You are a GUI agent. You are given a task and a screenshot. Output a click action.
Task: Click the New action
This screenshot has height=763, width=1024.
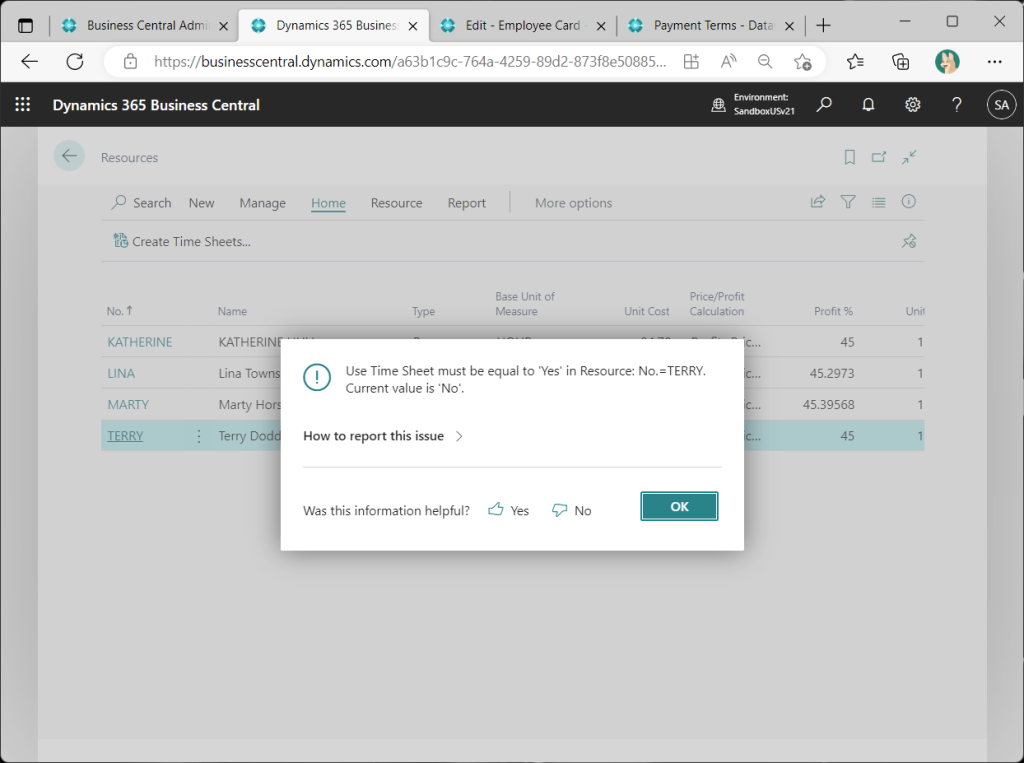point(201,203)
